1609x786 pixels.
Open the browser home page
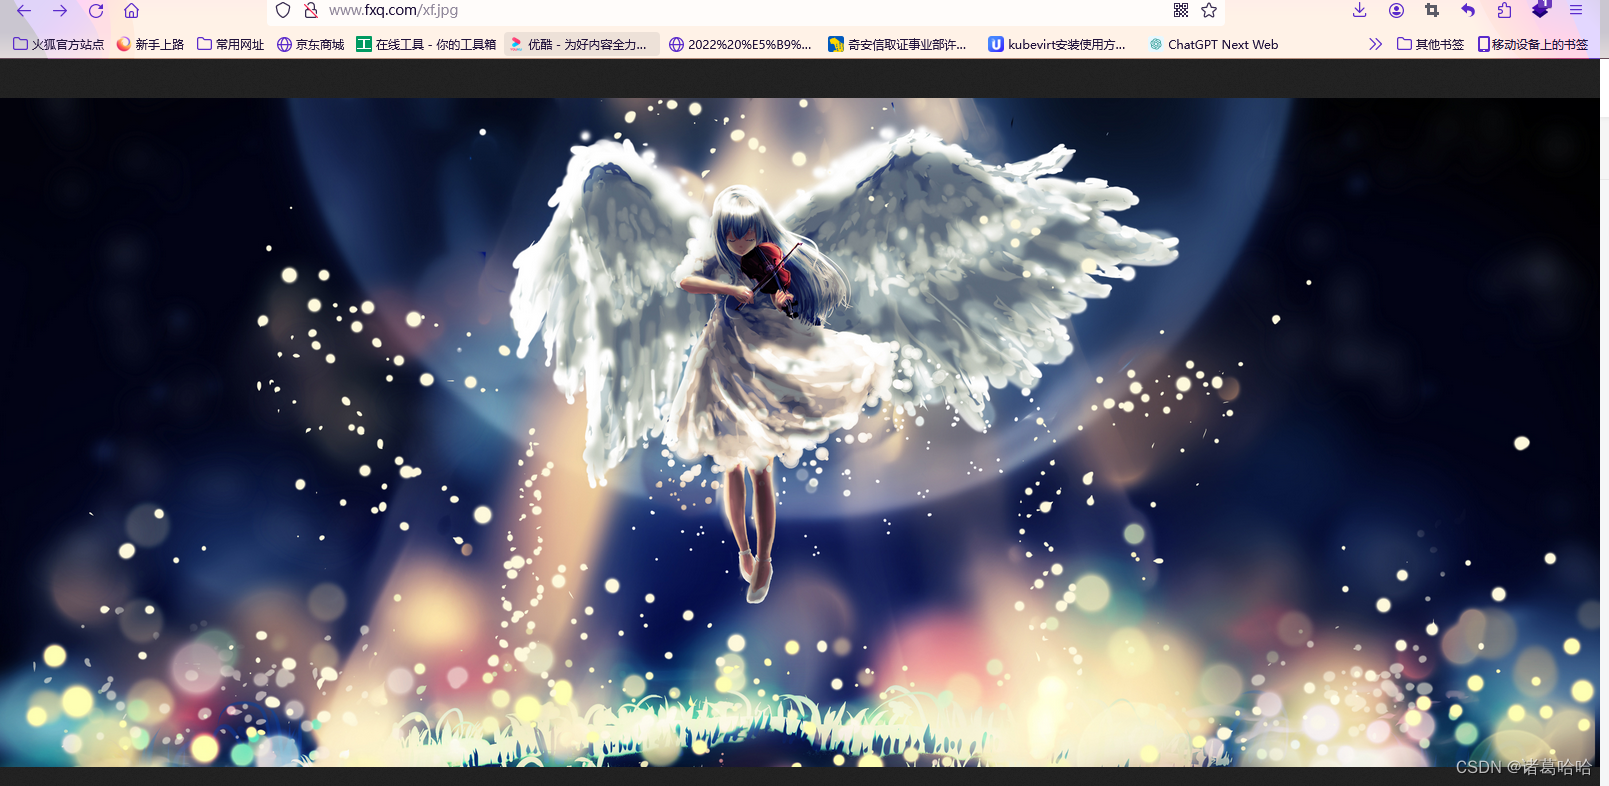point(131,10)
